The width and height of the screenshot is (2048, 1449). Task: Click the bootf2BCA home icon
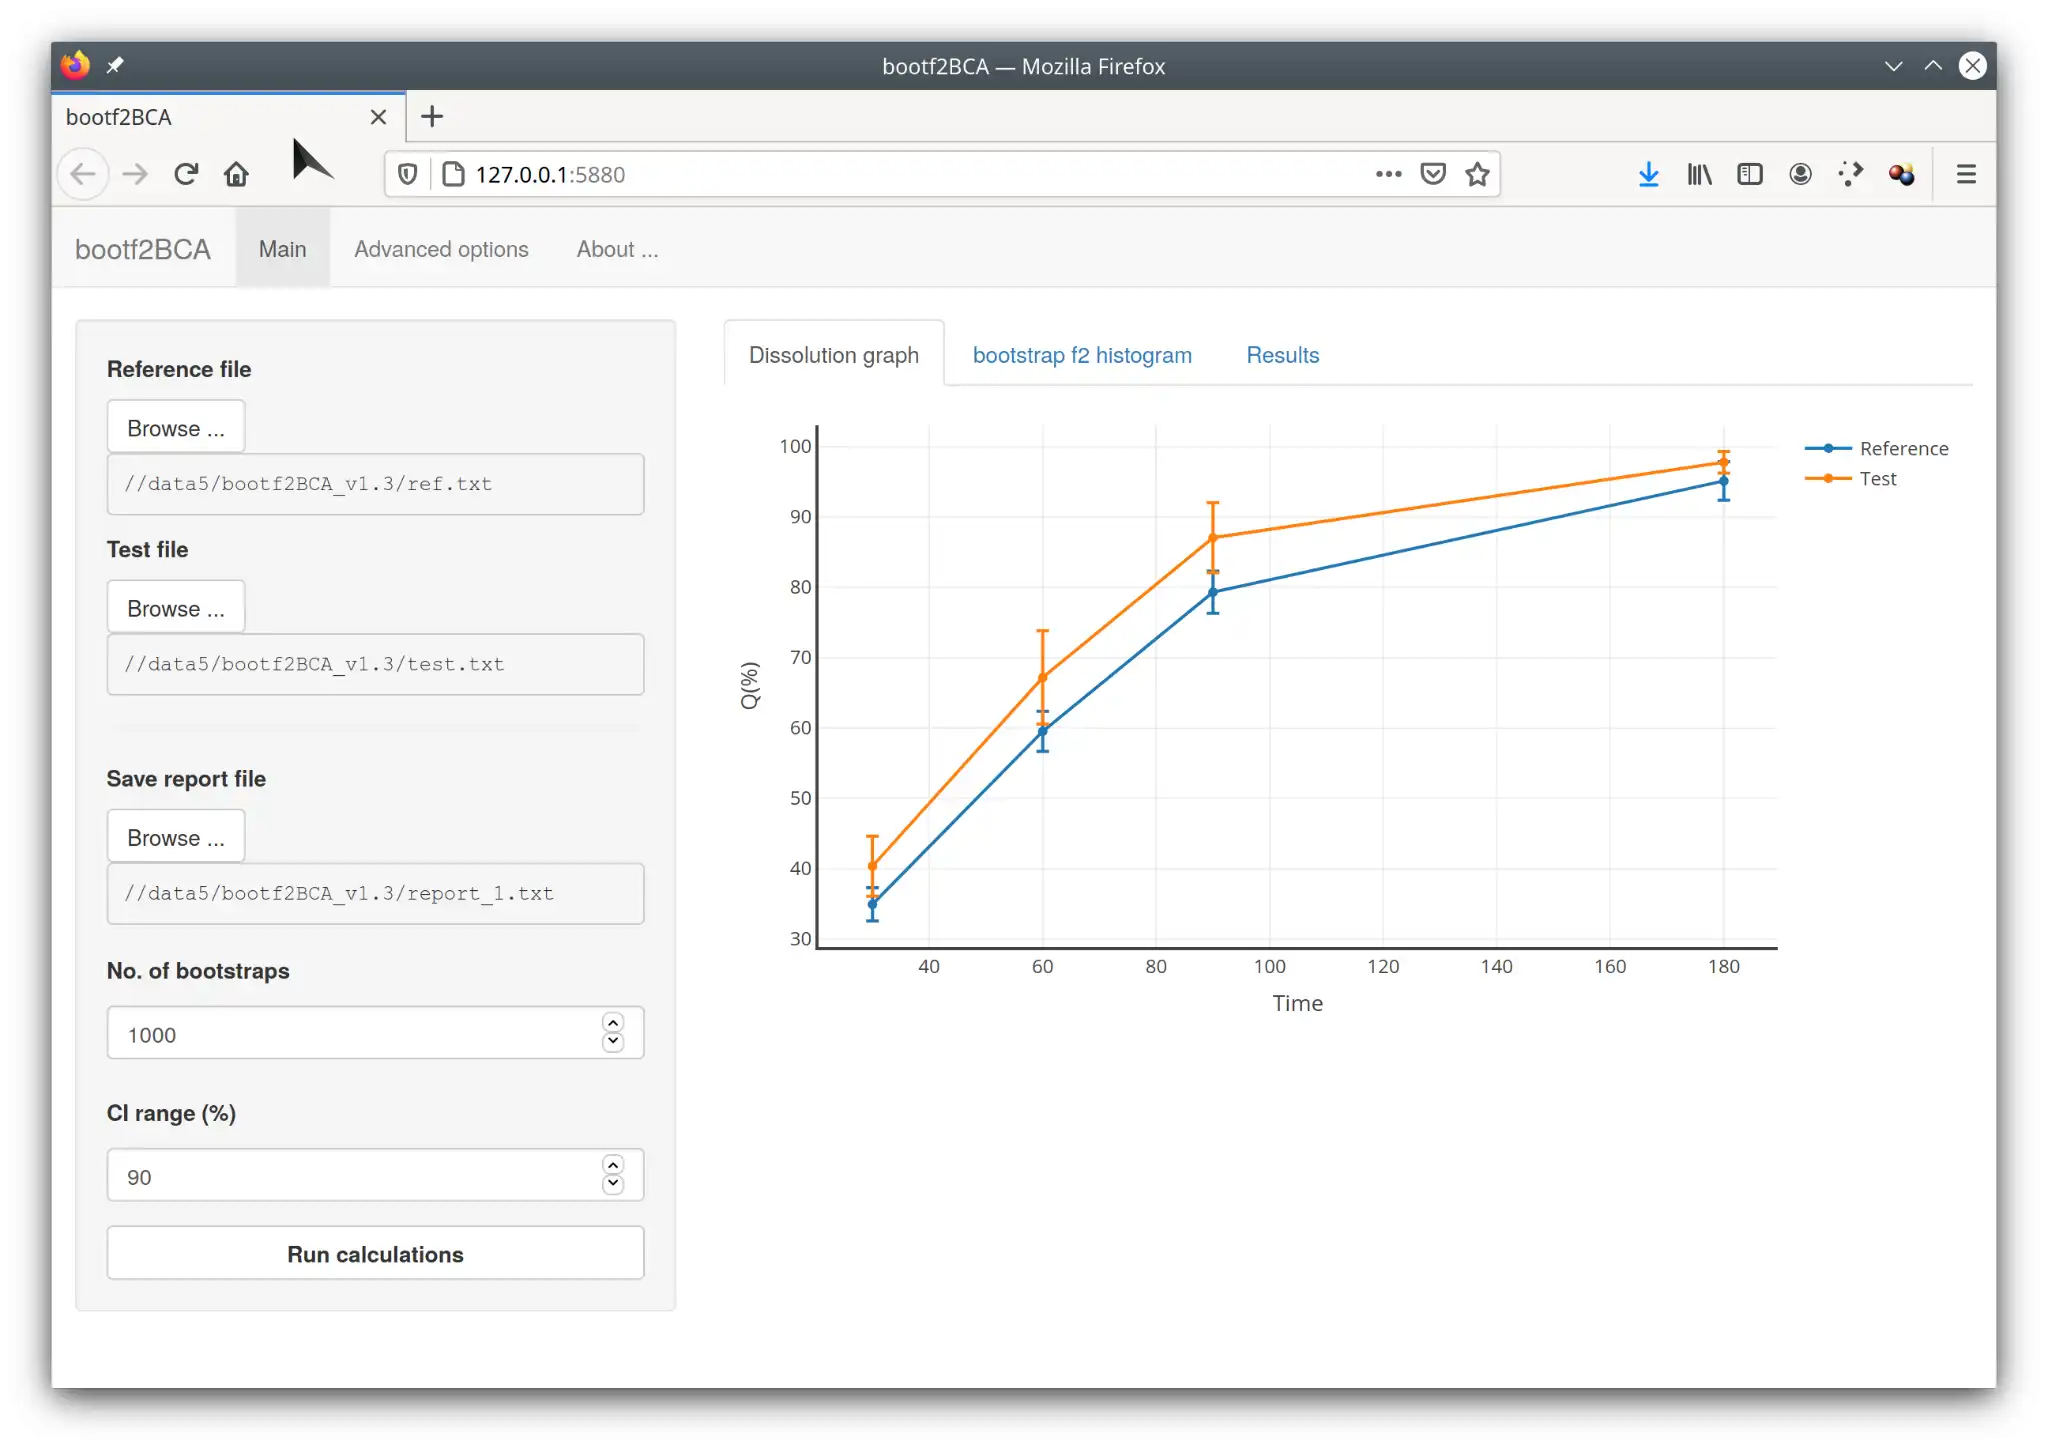[x=143, y=248]
